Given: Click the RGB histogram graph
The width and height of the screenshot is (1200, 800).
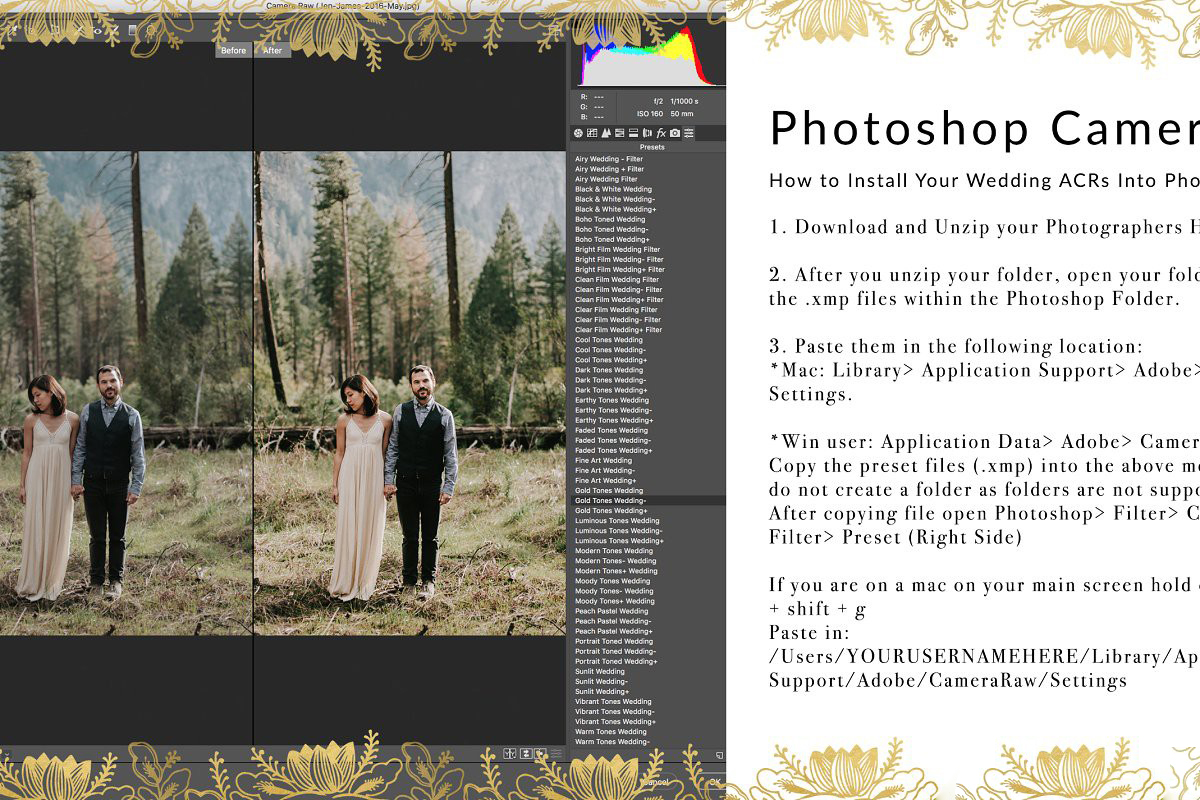Looking at the screenshot, I should click(650, 53).
